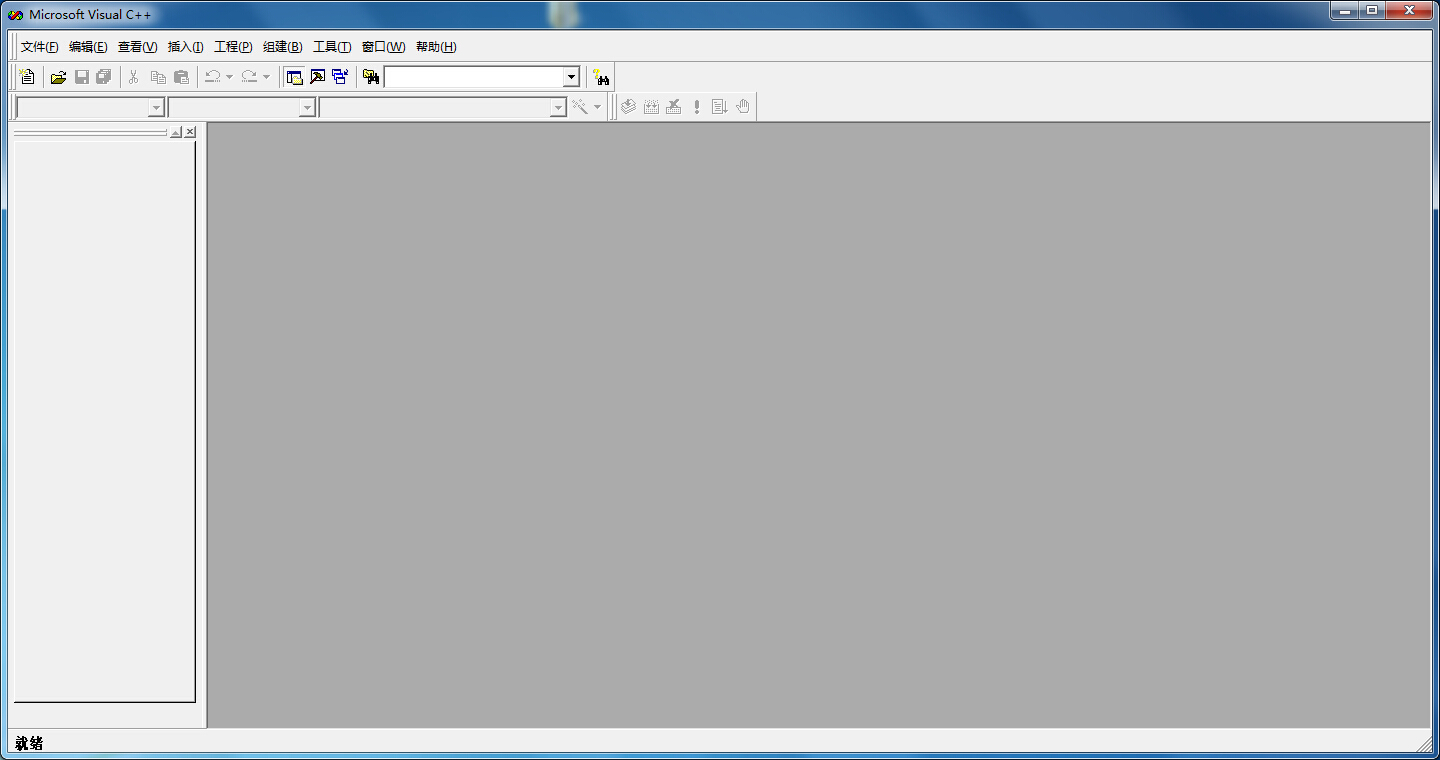1440x760 pixels.
Task: Open the 帮助(H) menu
Action: point(436,47)
